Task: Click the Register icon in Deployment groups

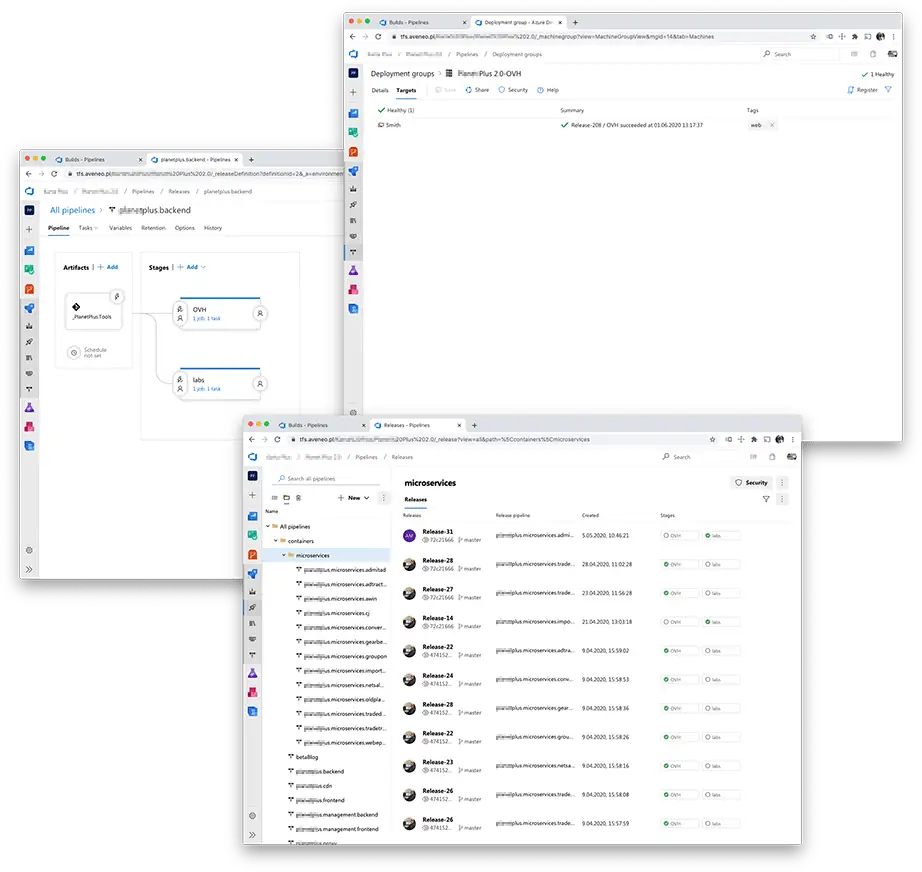Action: [x=849, y=90]
